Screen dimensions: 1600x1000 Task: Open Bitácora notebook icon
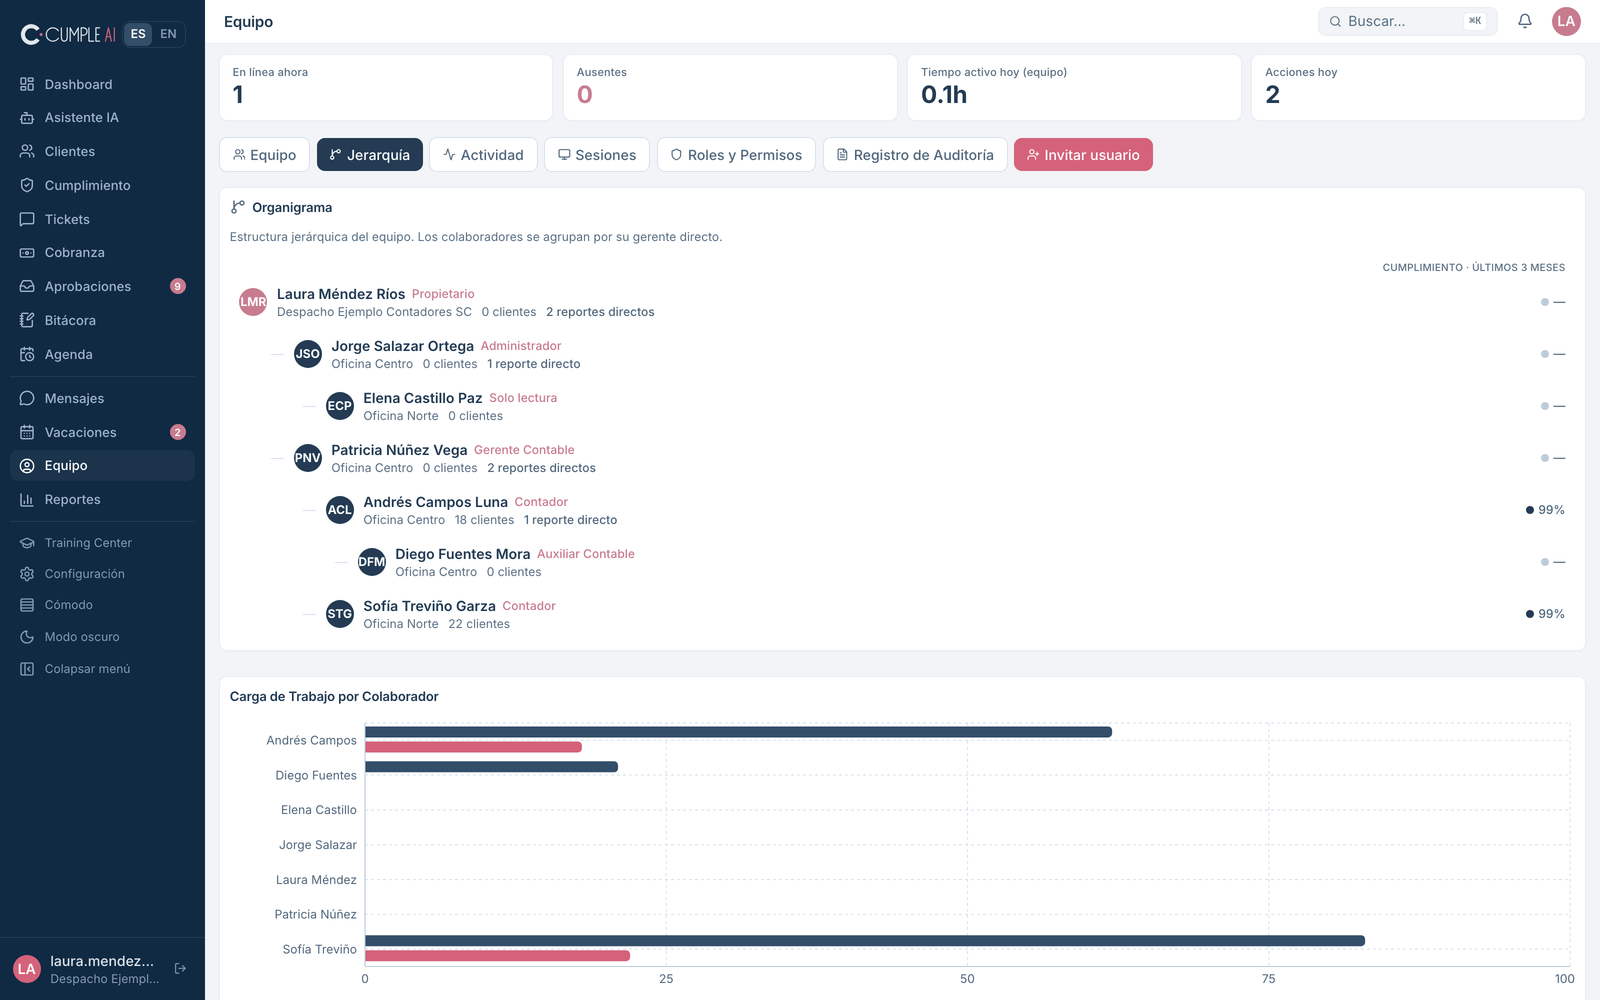tap(27, 320)
